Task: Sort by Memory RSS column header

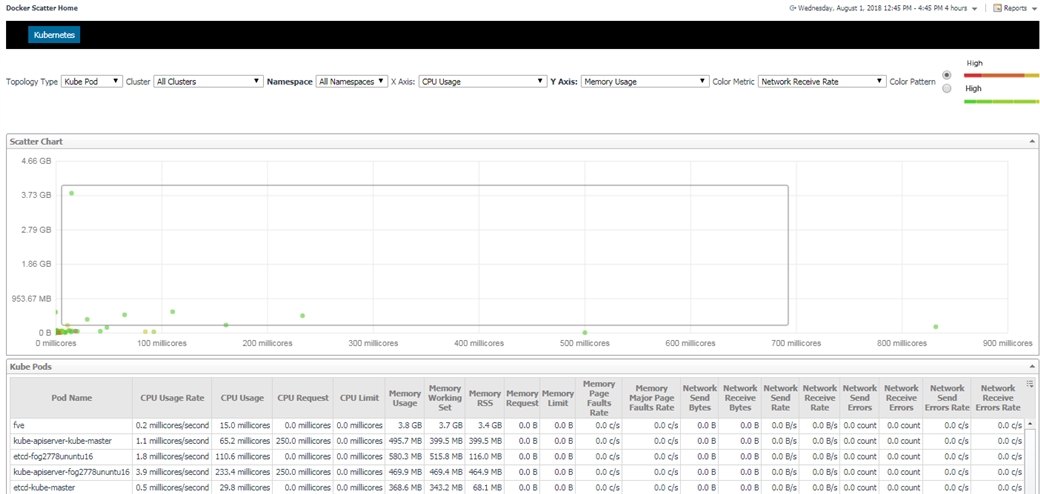Action: 485,398
